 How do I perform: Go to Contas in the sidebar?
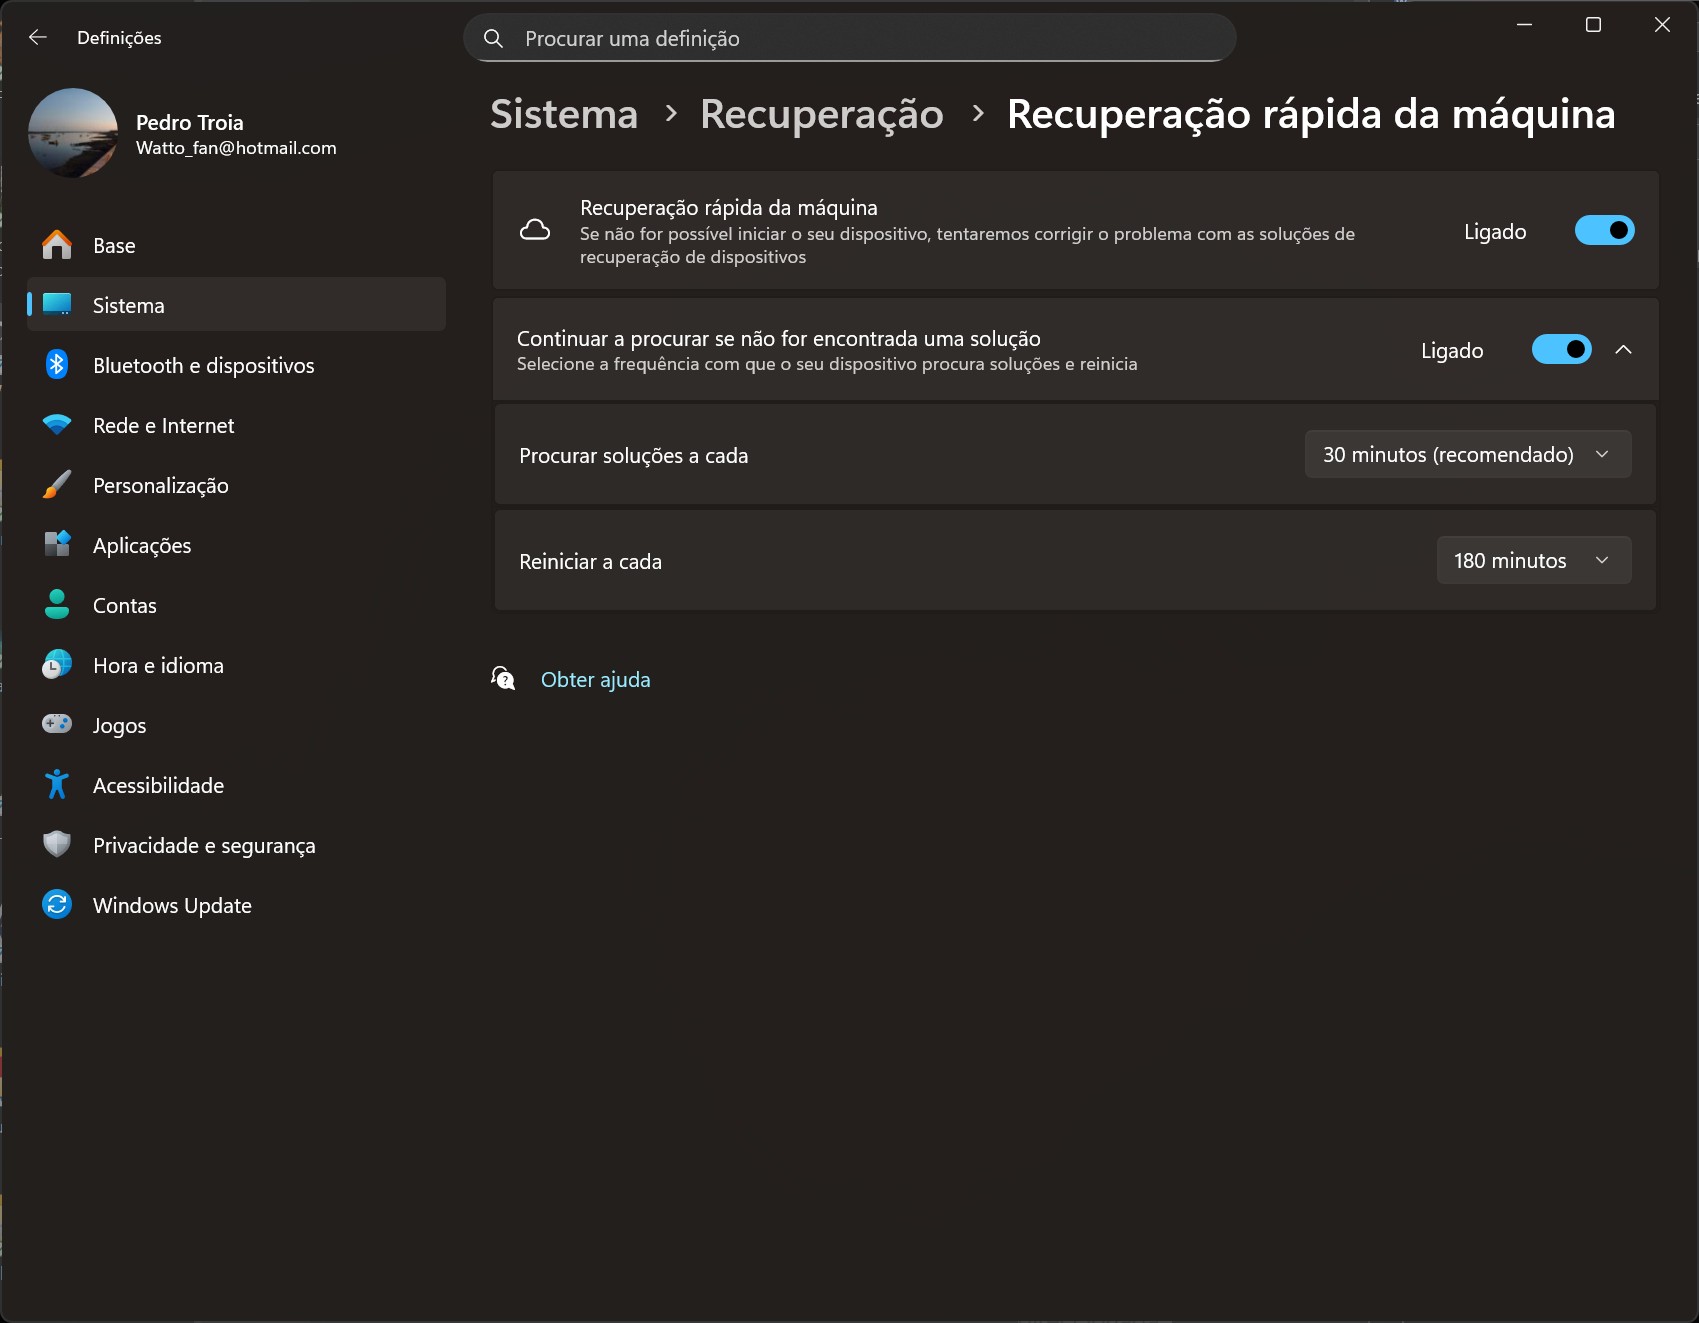(x=125, y=605)
